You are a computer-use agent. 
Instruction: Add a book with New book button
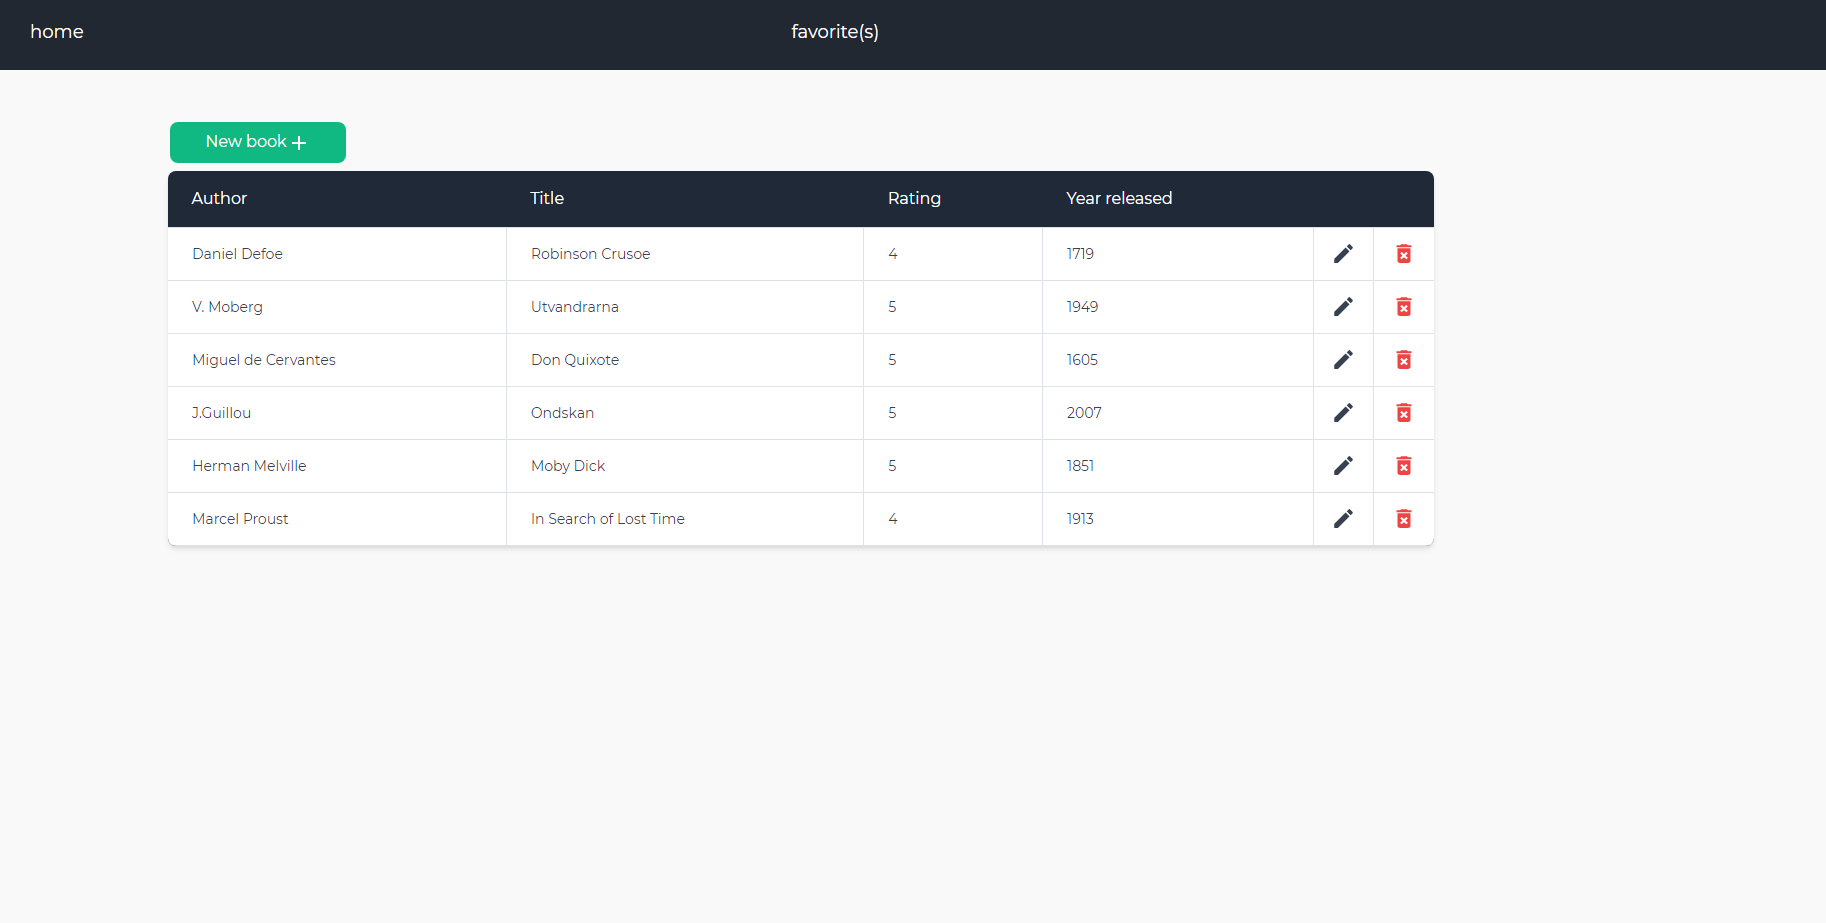point(258,142)
